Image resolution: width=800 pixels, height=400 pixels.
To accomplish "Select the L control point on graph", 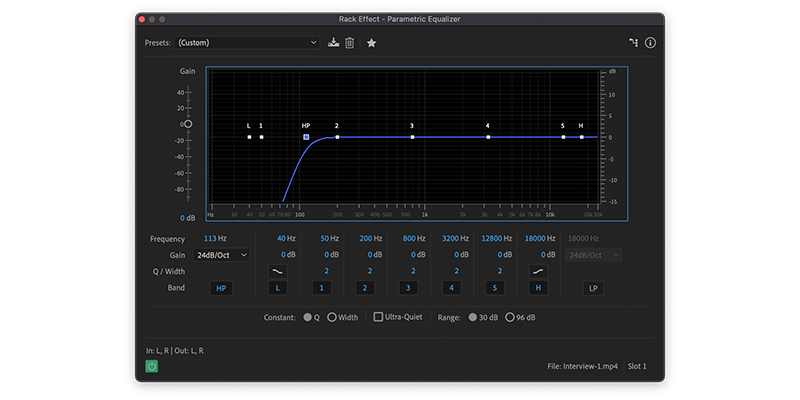I will 249,137.
